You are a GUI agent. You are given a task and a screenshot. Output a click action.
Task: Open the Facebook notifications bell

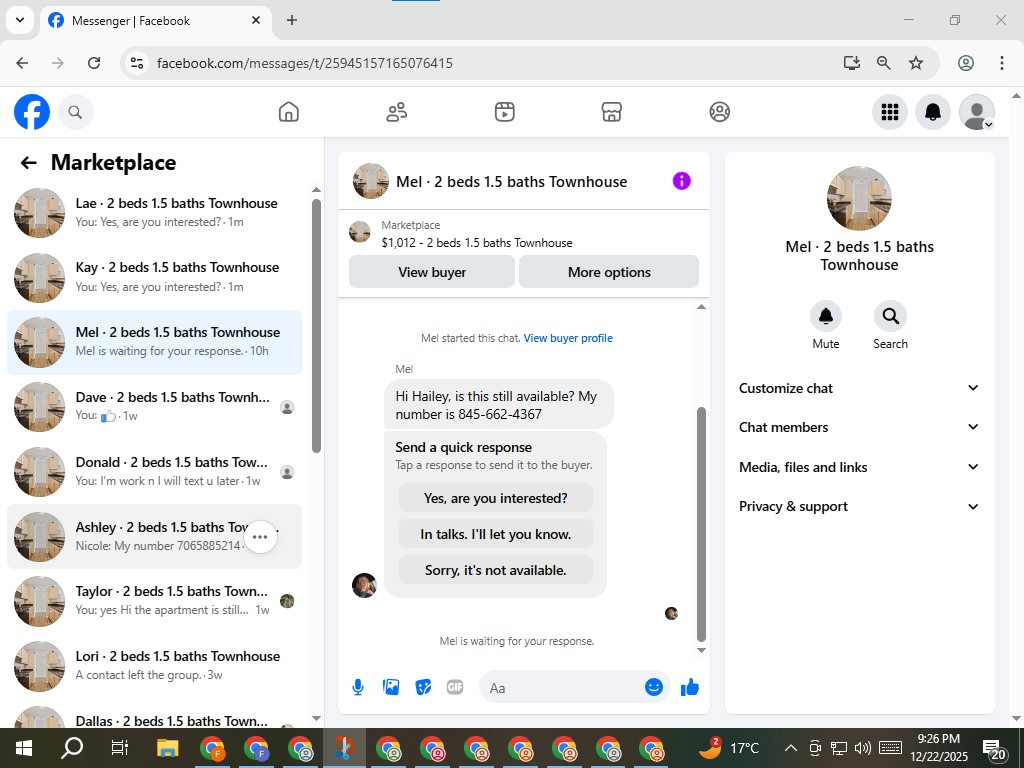point(933,112)
